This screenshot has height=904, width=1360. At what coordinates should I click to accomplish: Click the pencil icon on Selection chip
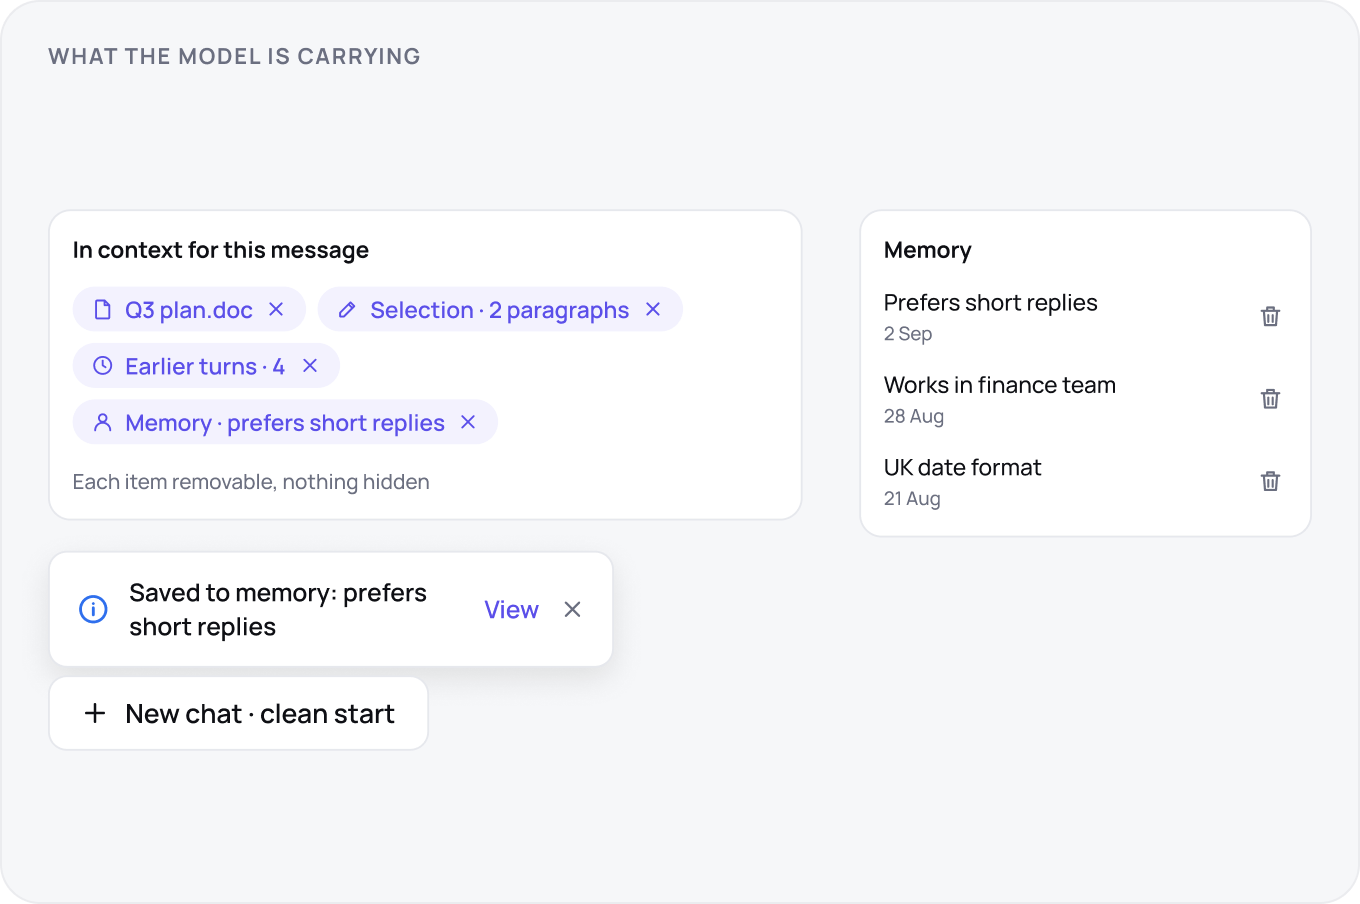pyautogui.click(x=347, y=310)
